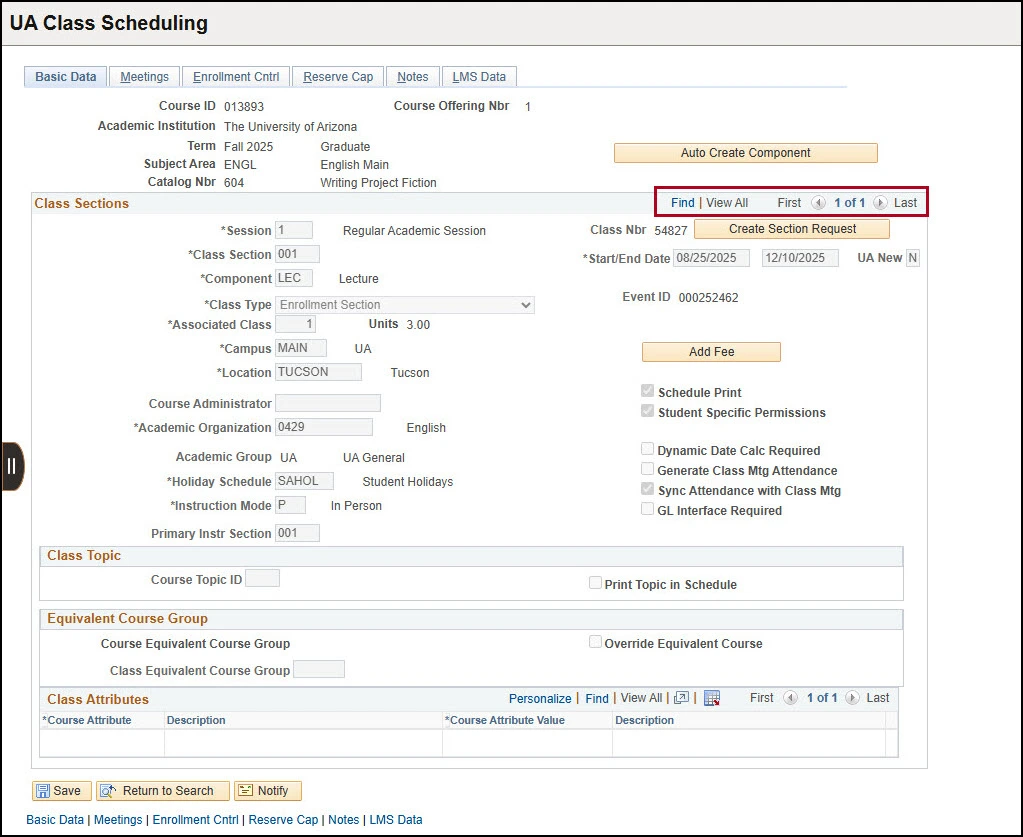Click Last link in Class Attributes grid
Screen dimensions: 1023x837
pyautogui.click(x=878, y=698)
